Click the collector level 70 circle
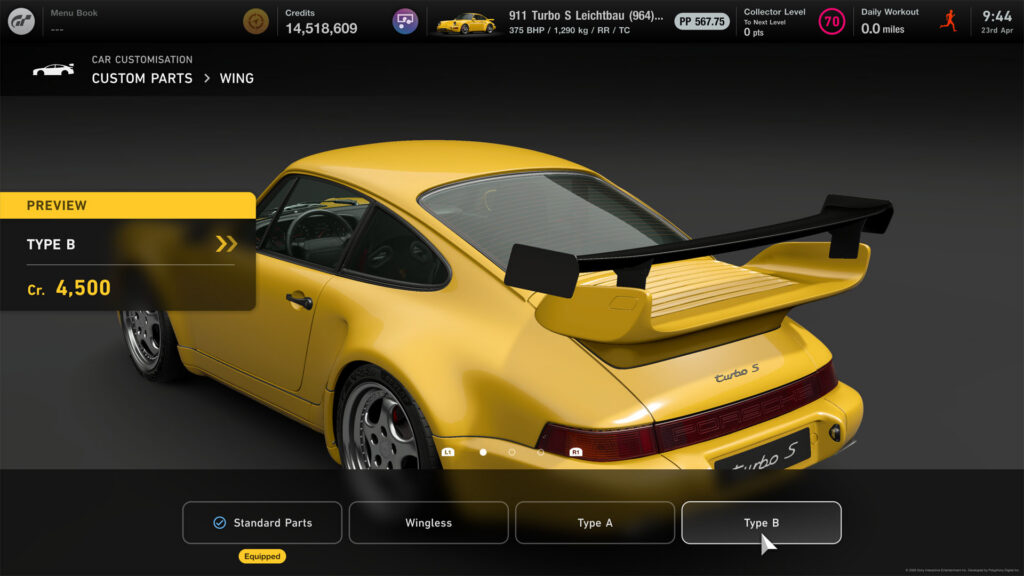 [831, 22]
